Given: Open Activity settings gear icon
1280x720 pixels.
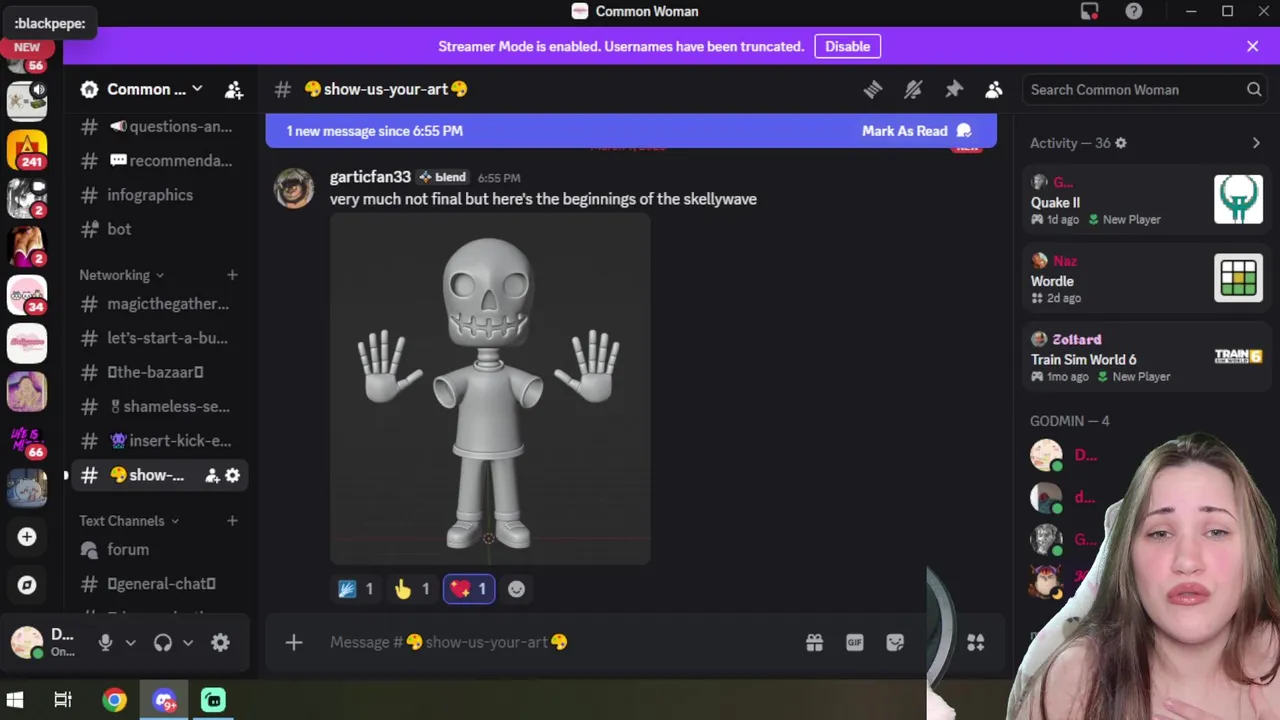Looking at the screenshot, I should (1121, 143).
